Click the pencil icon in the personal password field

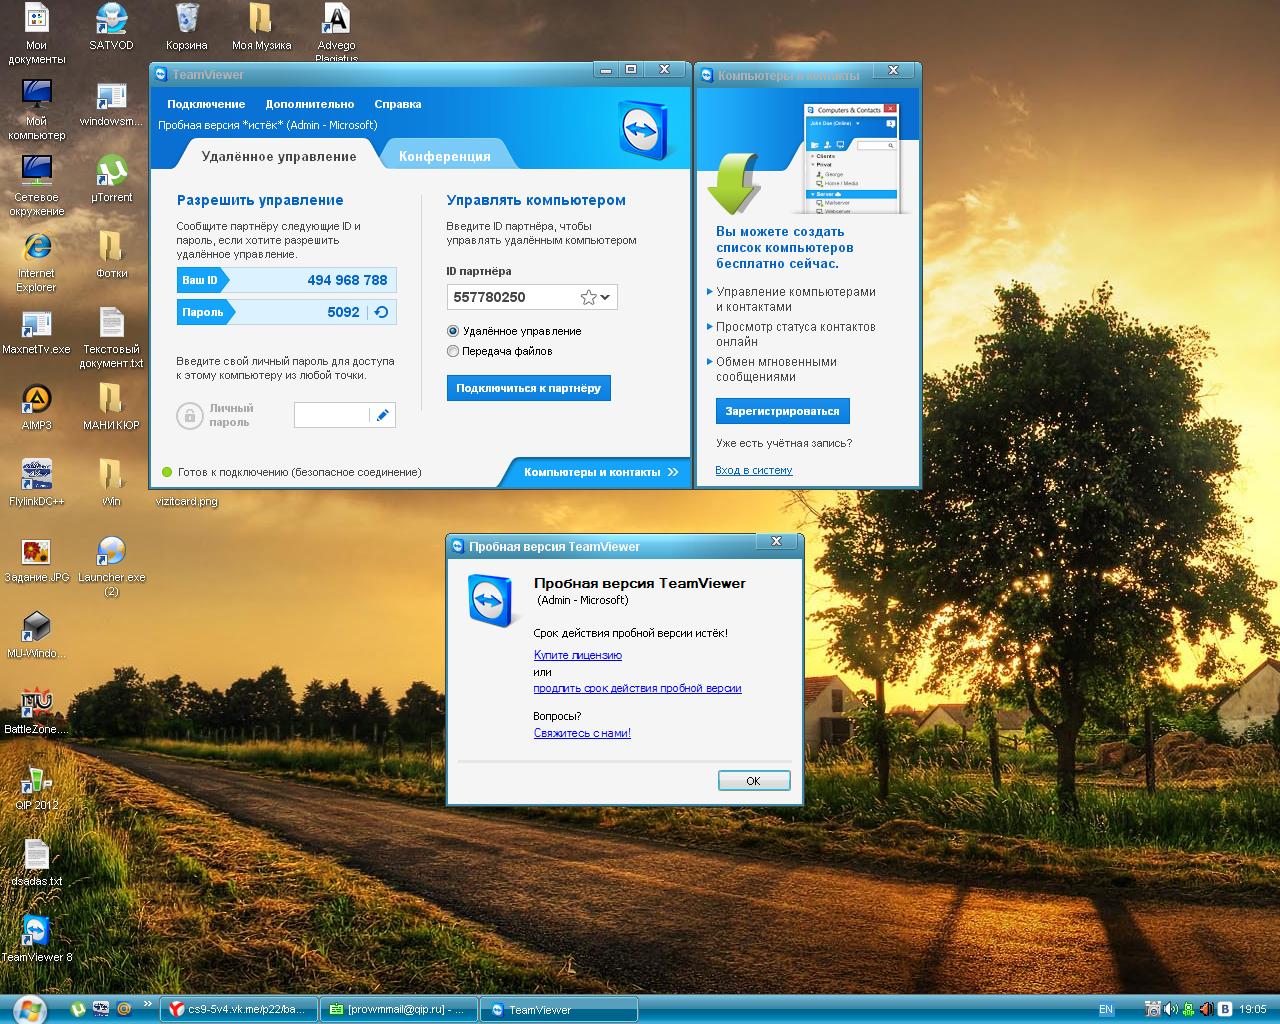[x=382, y=415]
